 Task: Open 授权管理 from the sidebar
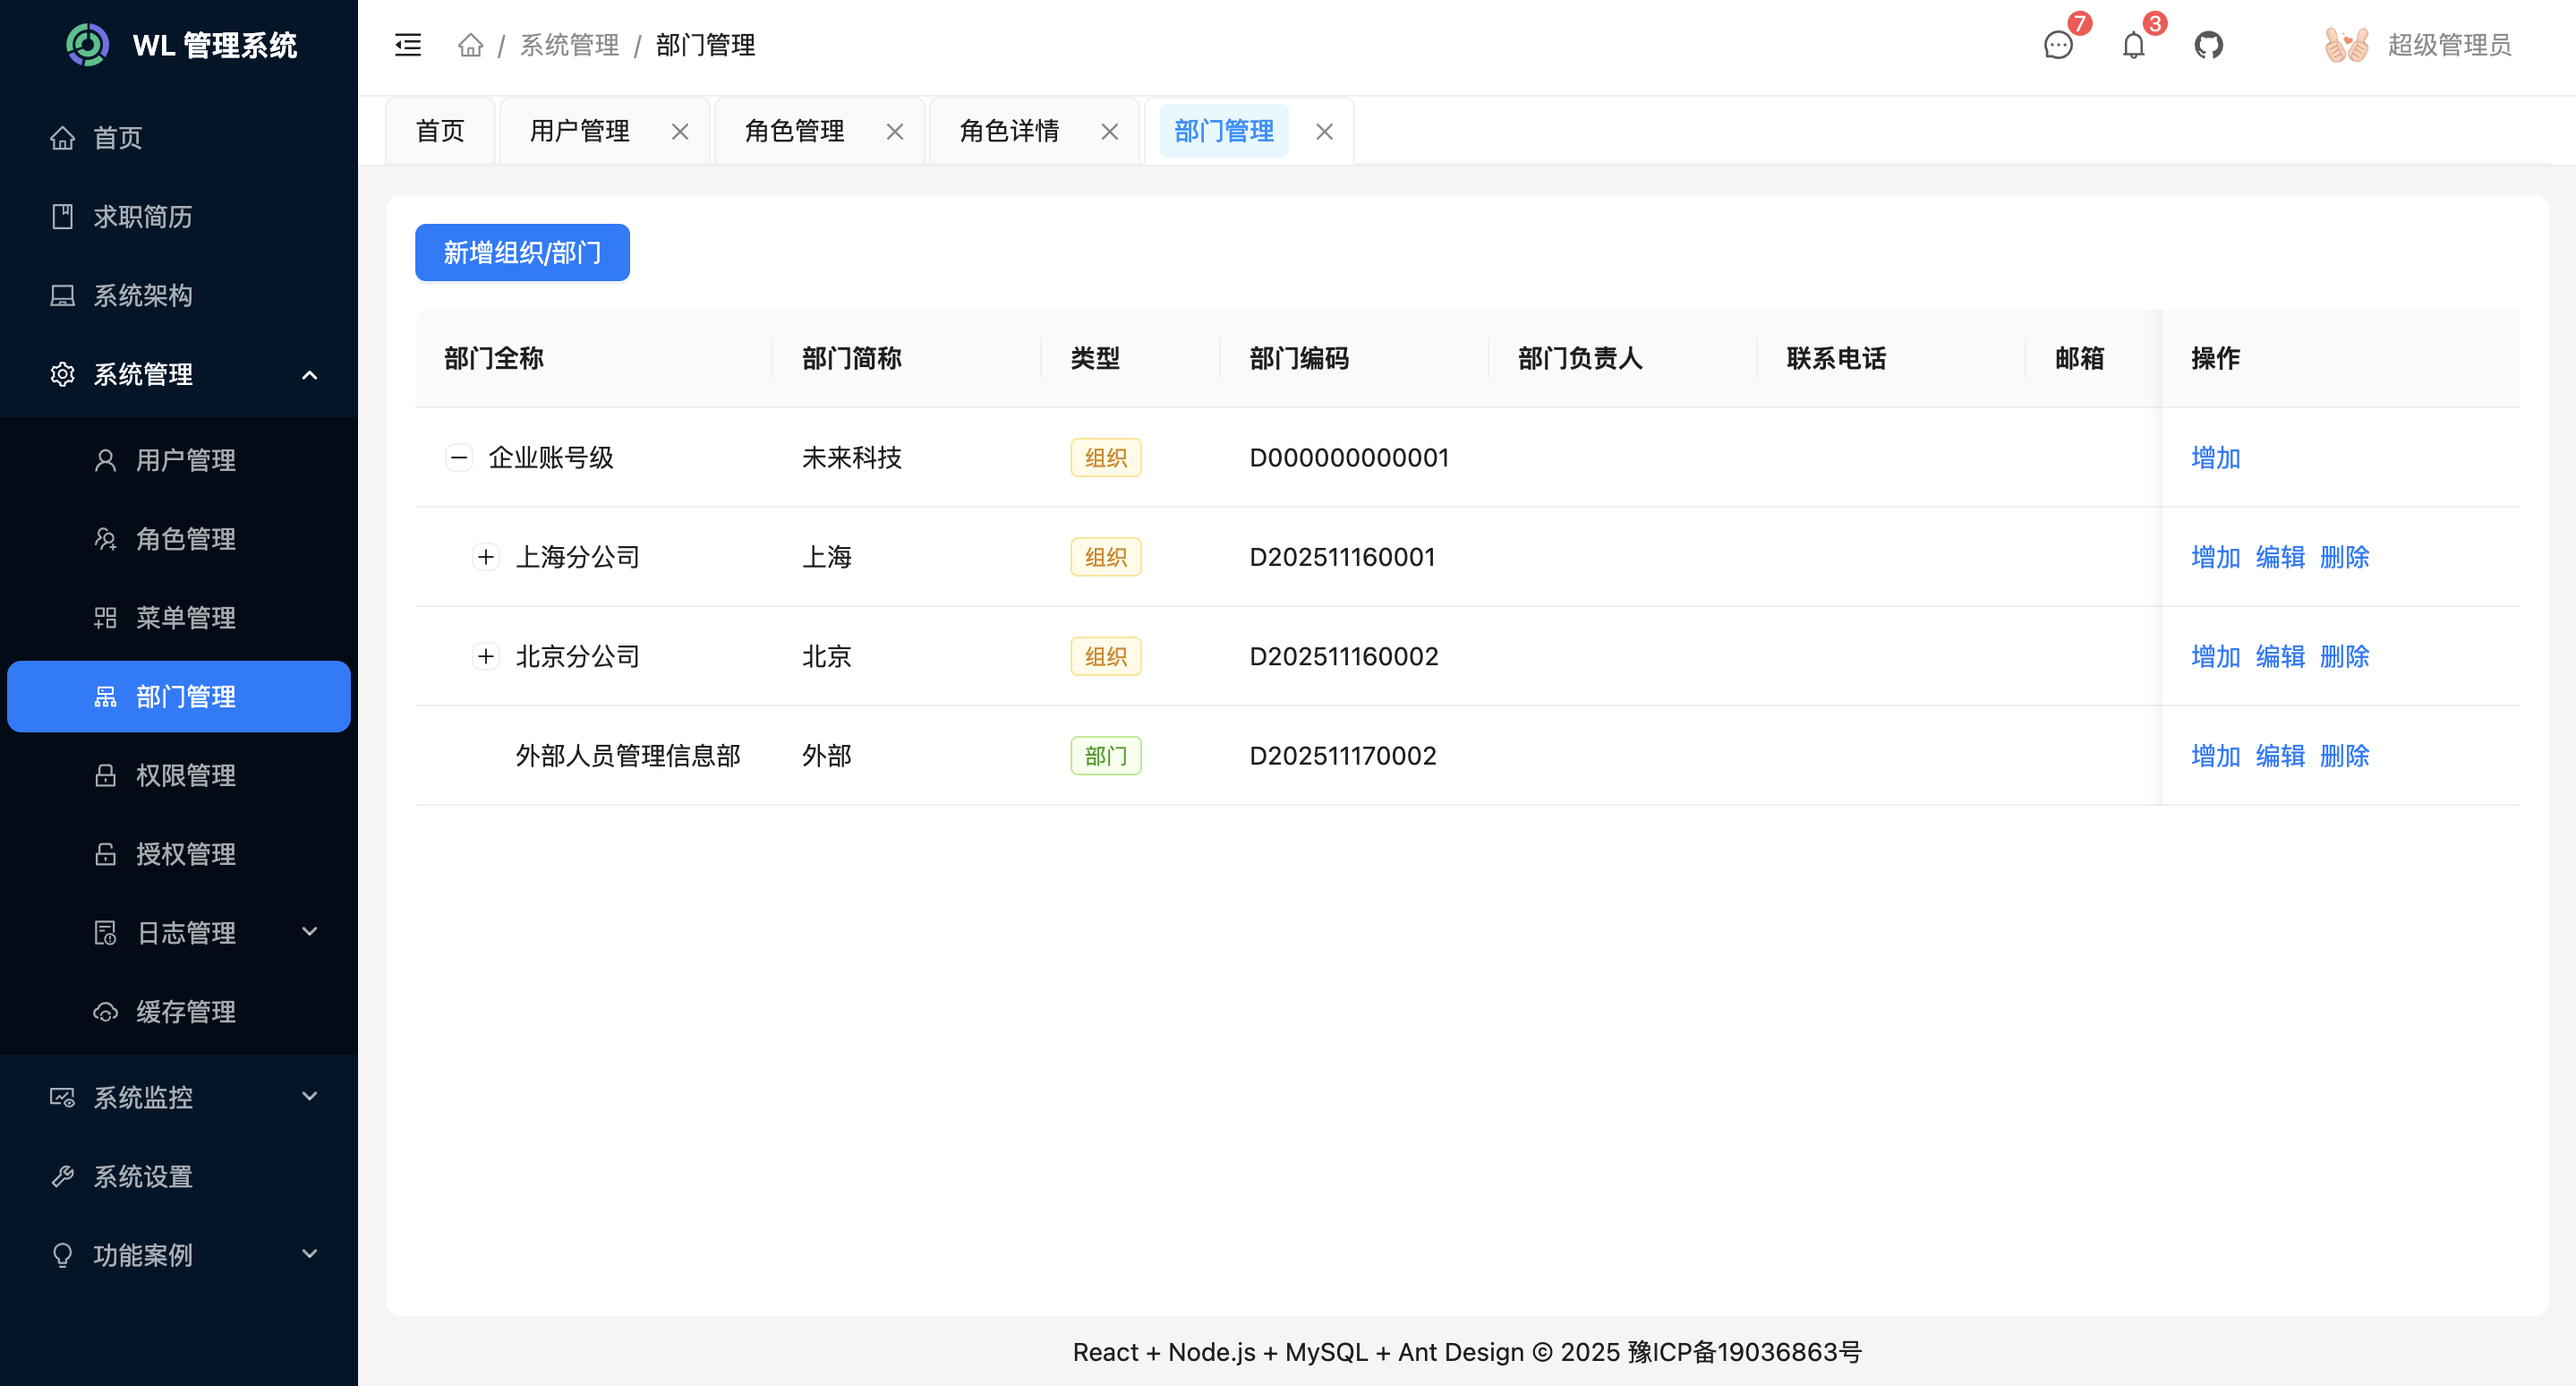tap(186, 854)
